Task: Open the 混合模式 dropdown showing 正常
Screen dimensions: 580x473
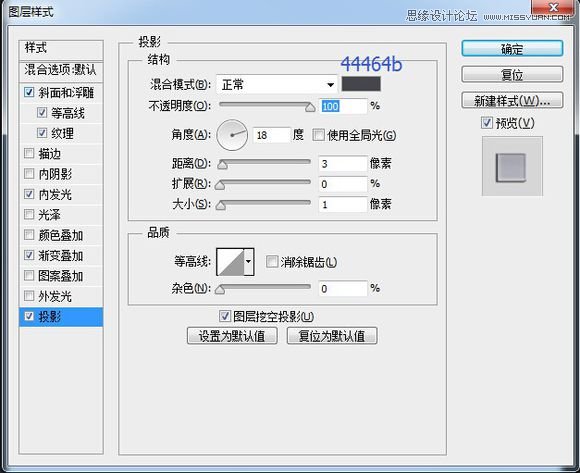Action: click(x=277, y=85)
